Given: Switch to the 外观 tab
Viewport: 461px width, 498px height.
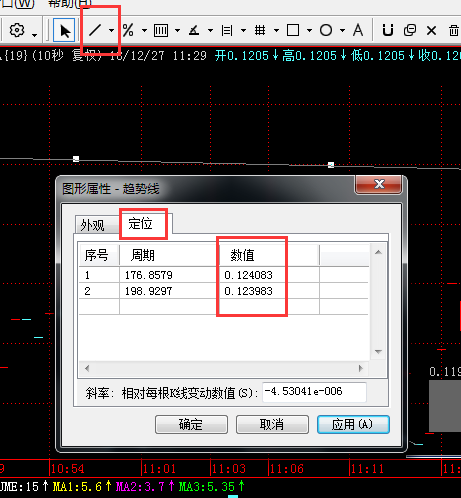Looking at the screenshot, I should click(x=93, y=225).
